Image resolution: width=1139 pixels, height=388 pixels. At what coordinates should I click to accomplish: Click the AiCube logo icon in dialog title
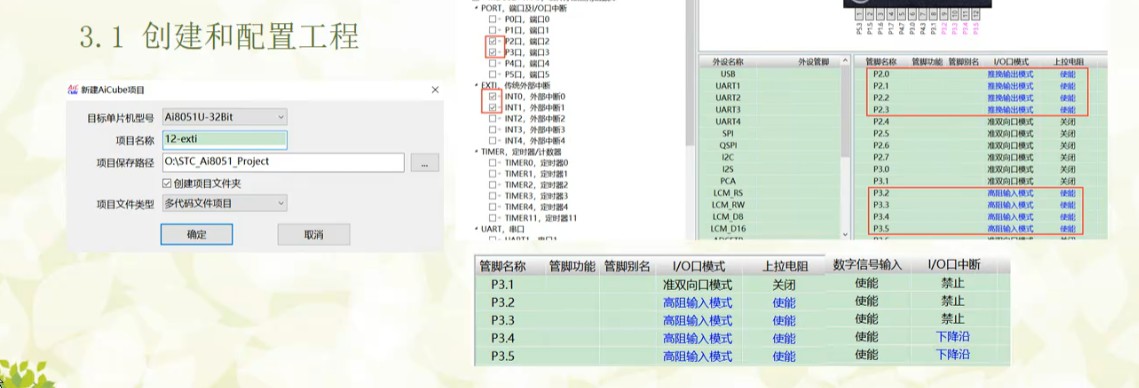72,89
